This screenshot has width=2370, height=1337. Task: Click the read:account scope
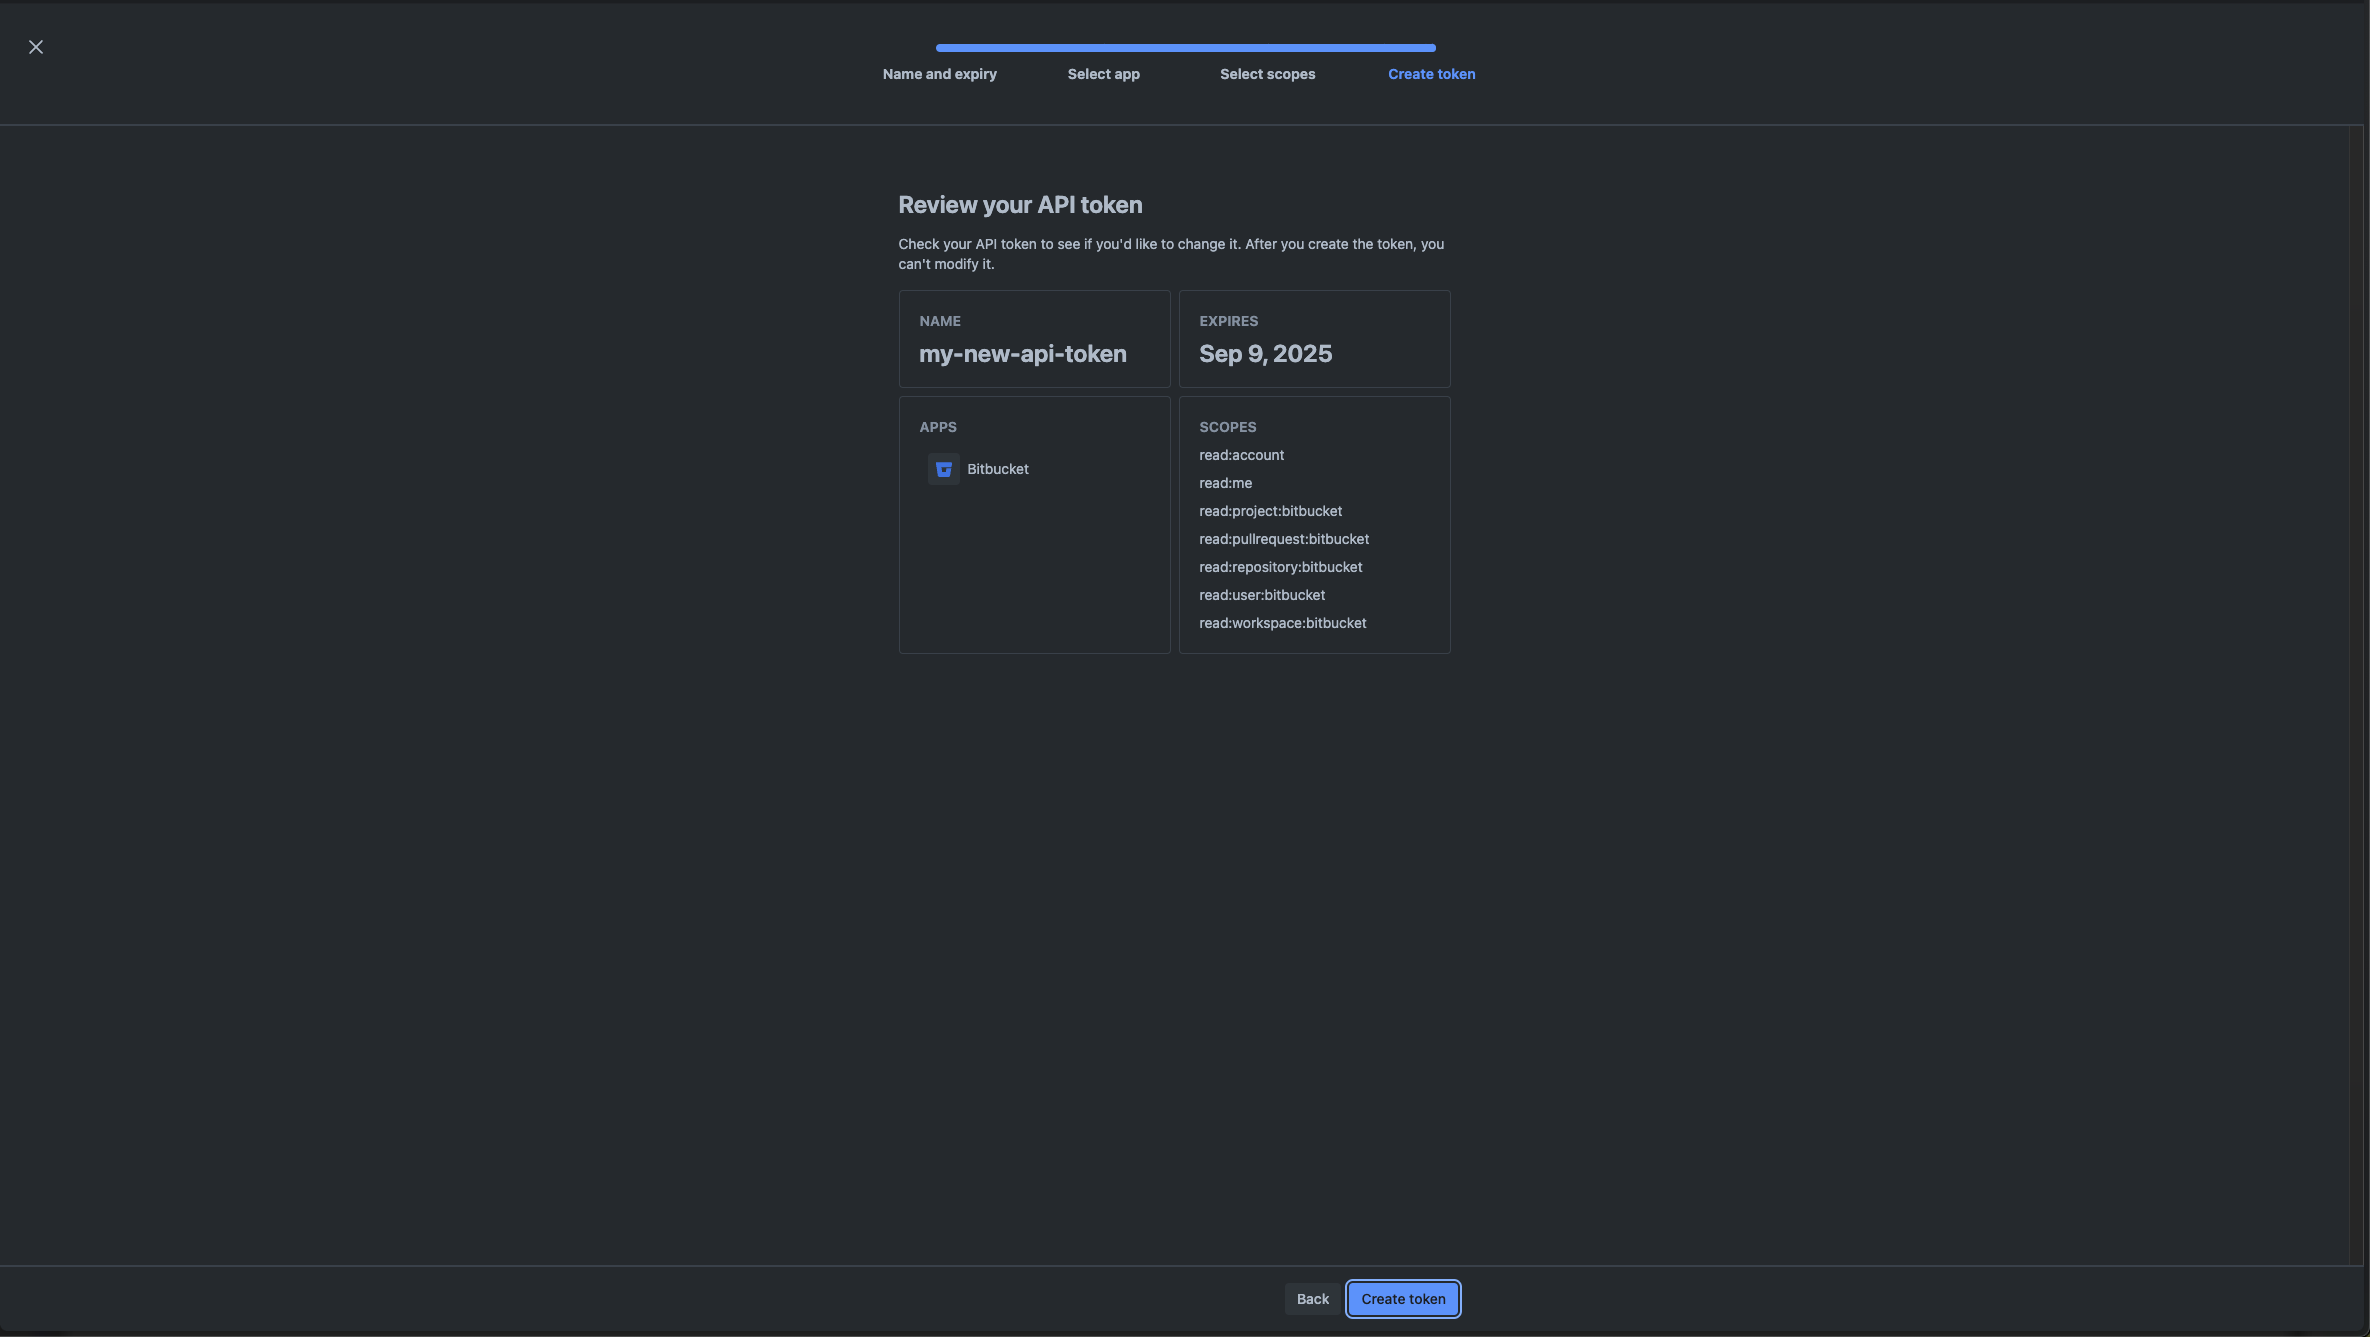point(1241,455)
